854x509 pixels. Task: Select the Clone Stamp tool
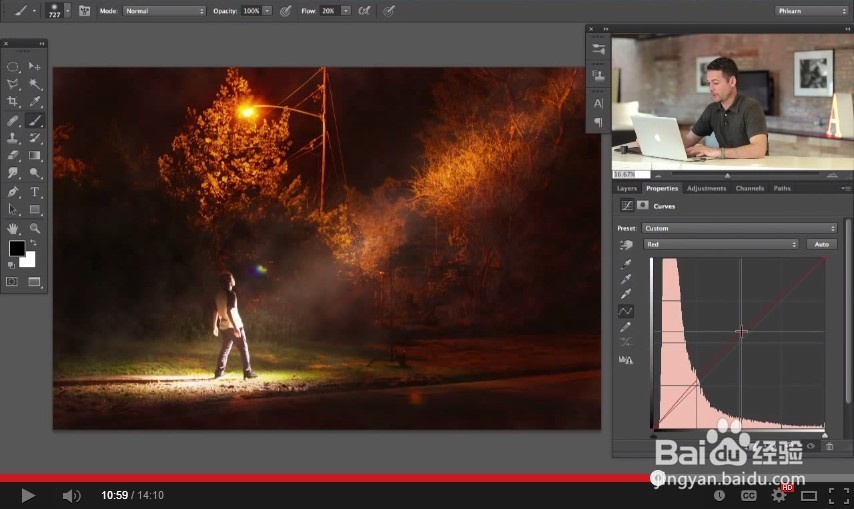coord(13,138)
